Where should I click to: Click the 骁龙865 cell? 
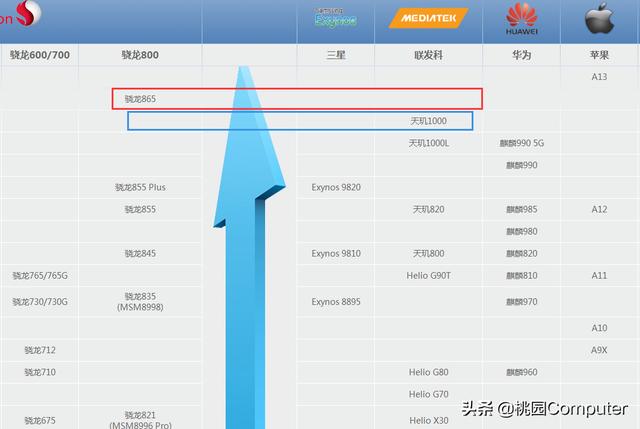point(140,99)
